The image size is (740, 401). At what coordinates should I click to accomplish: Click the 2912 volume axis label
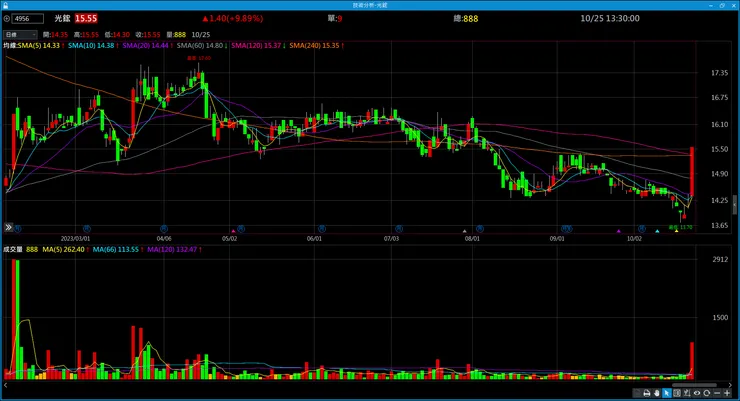point(720,259)
